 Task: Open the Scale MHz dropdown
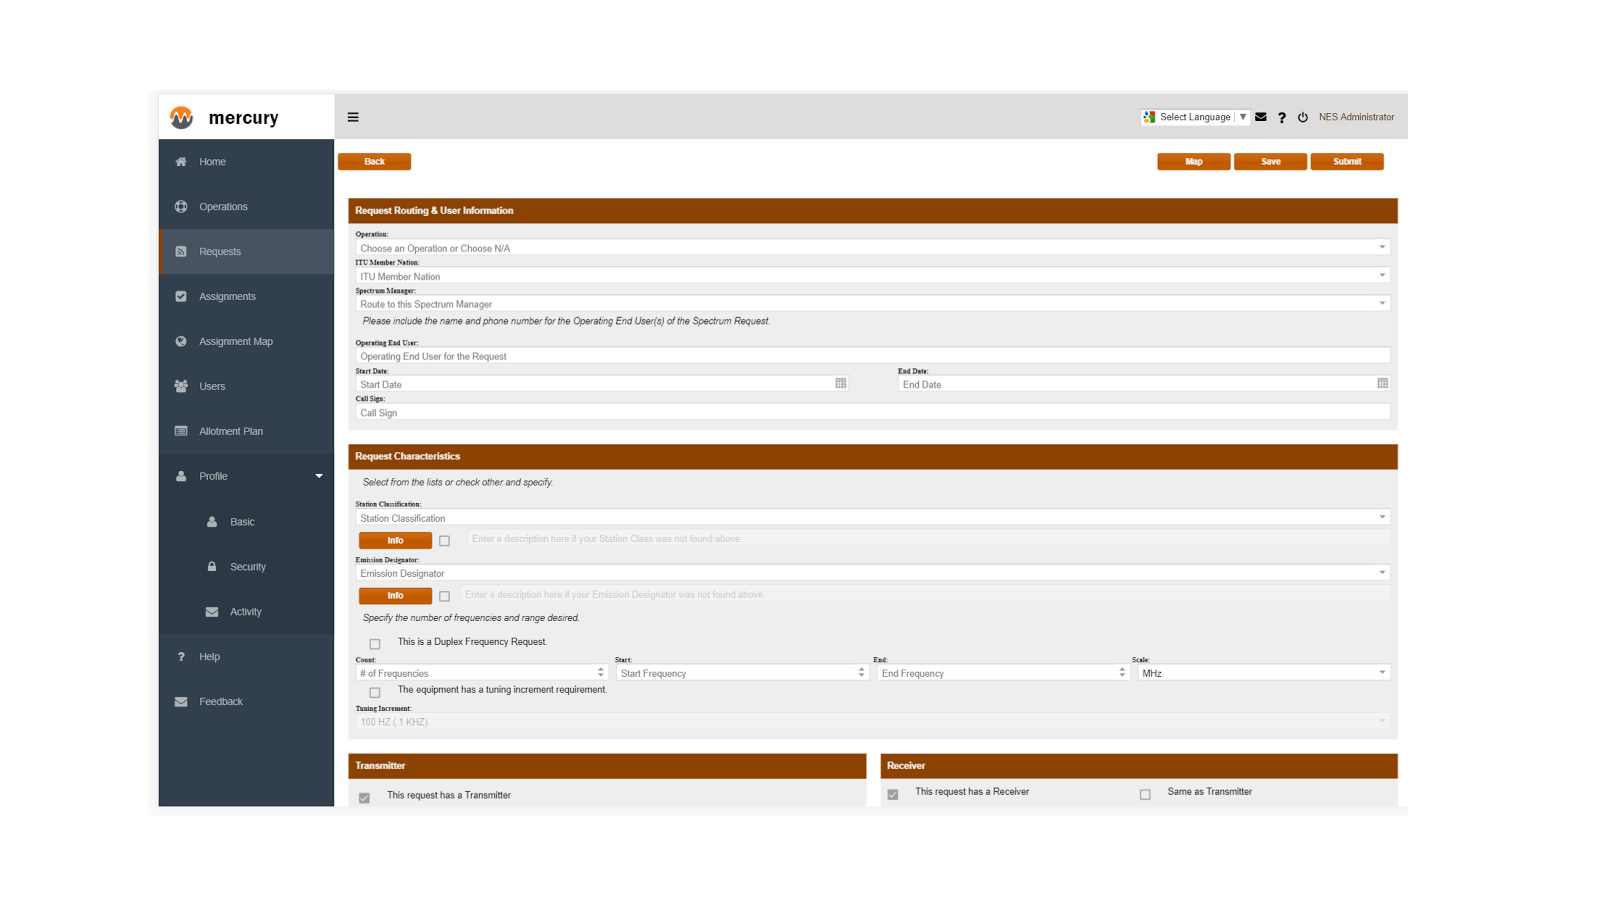click(1264, 673)
